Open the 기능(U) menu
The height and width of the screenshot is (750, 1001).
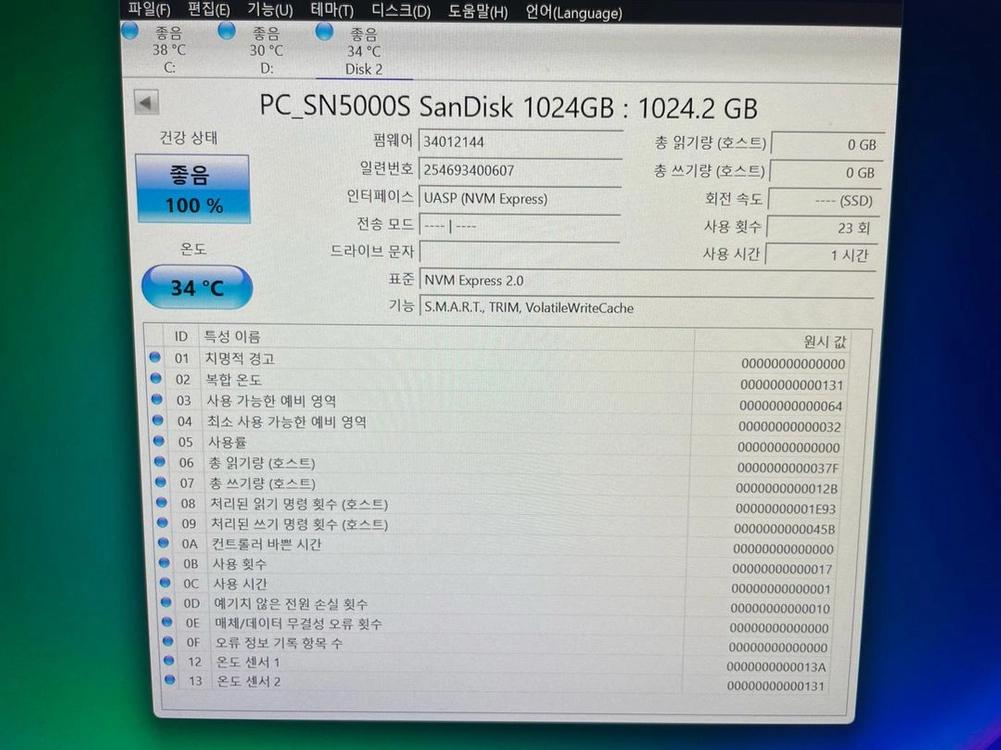(x=270, y=10)
